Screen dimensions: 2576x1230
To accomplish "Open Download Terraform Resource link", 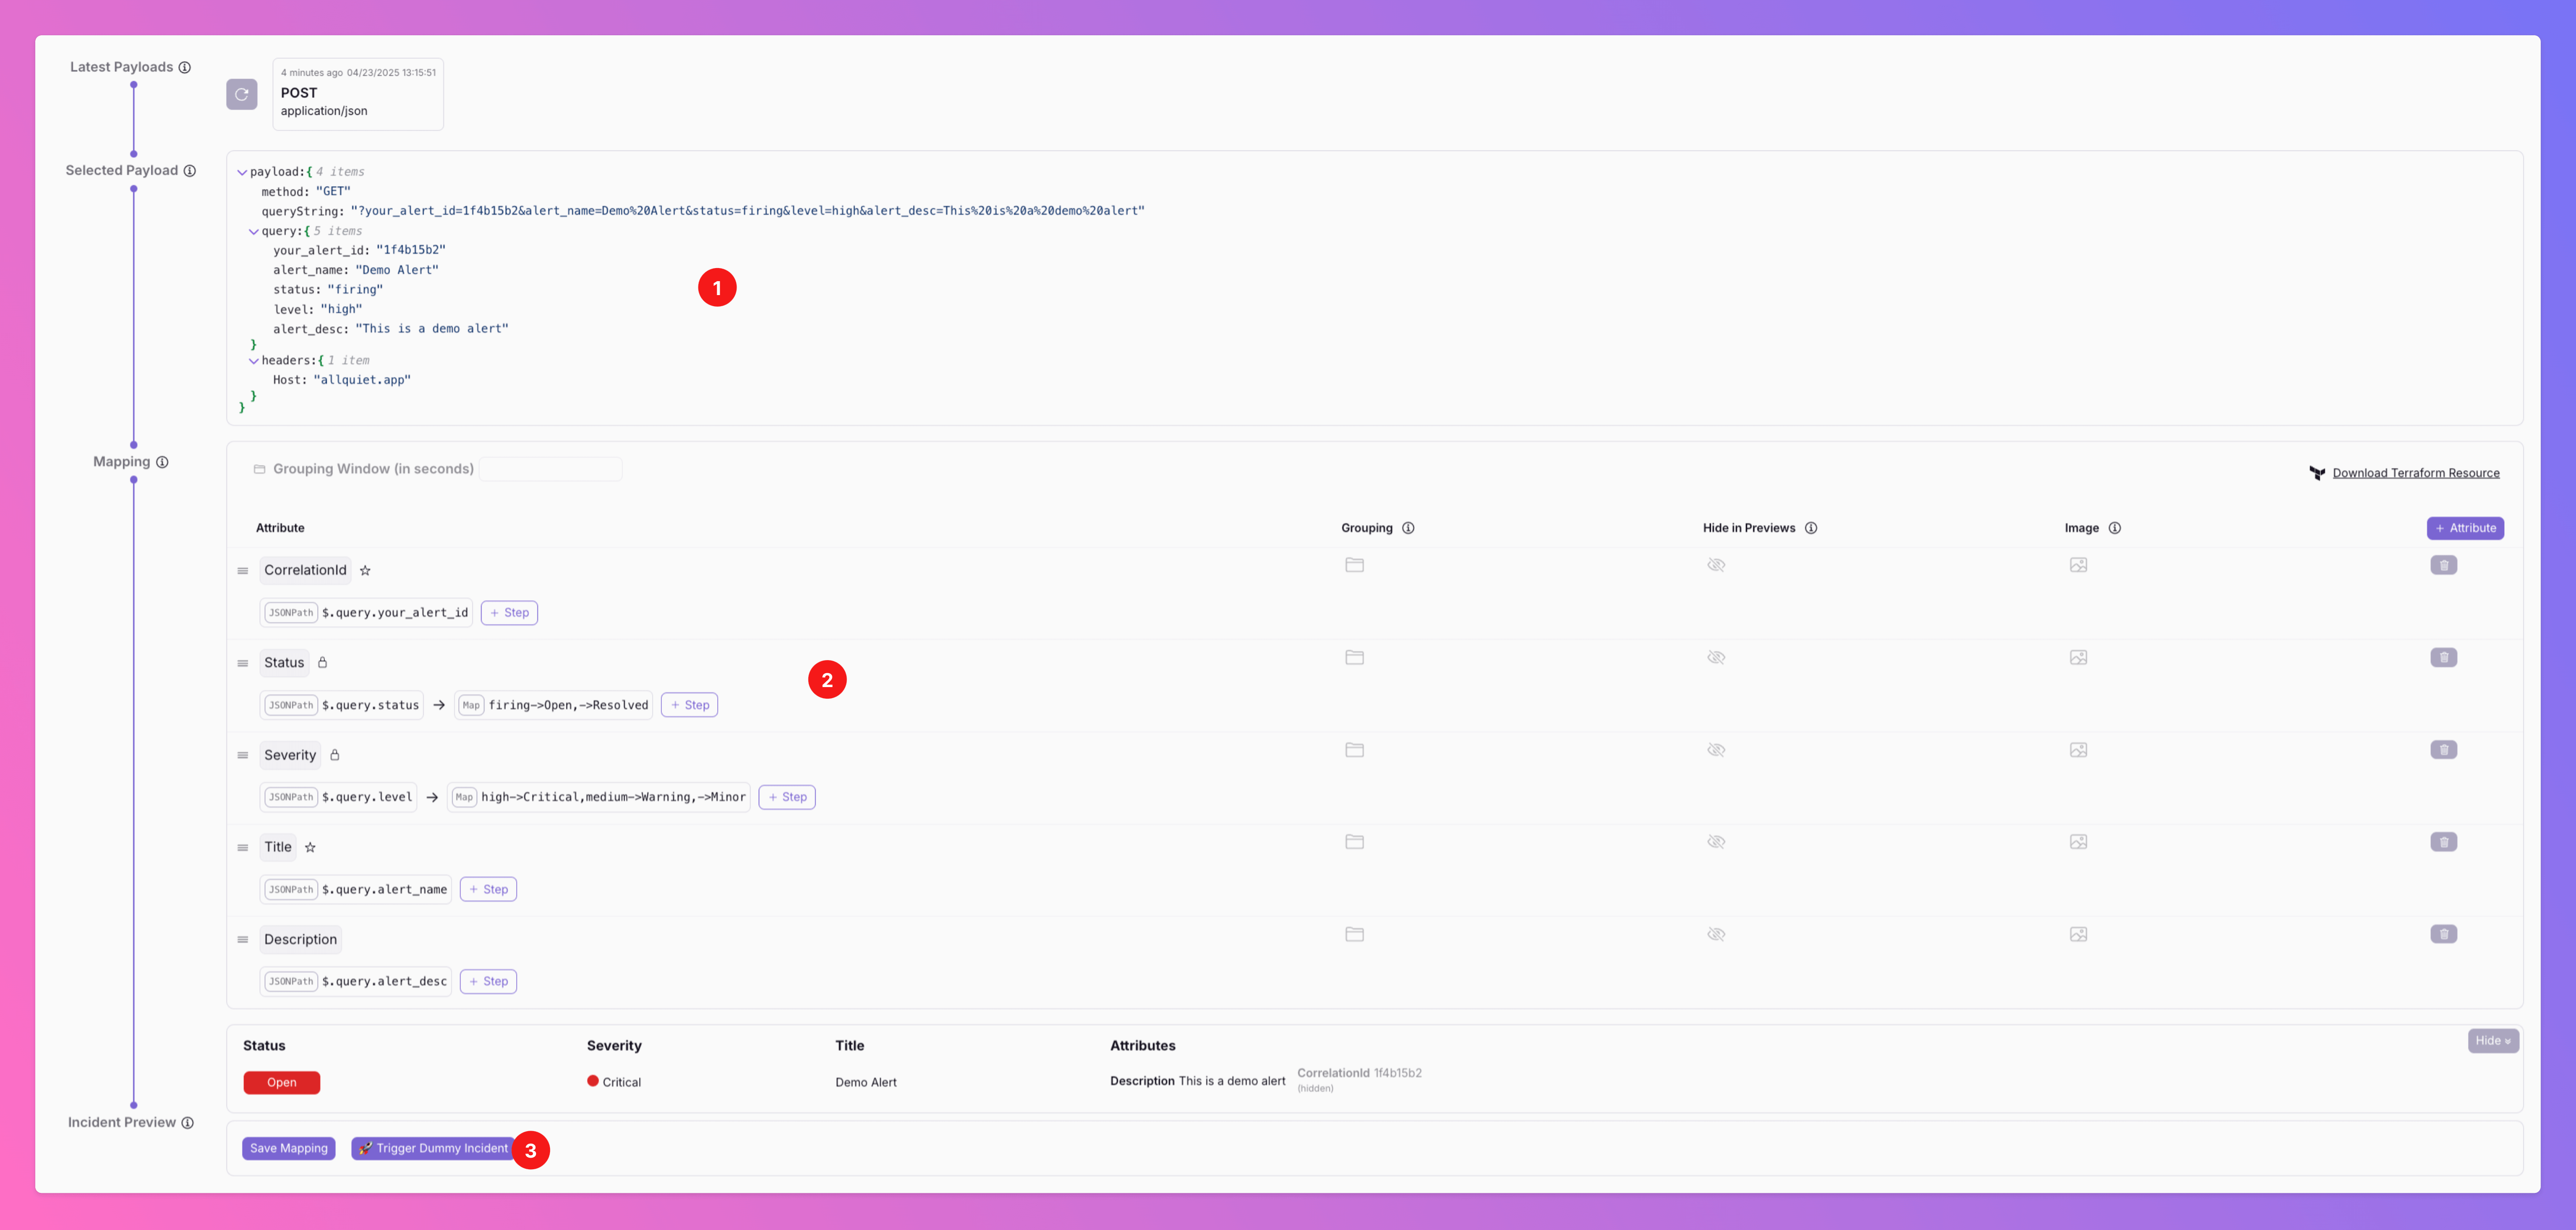I will 2415,473.
